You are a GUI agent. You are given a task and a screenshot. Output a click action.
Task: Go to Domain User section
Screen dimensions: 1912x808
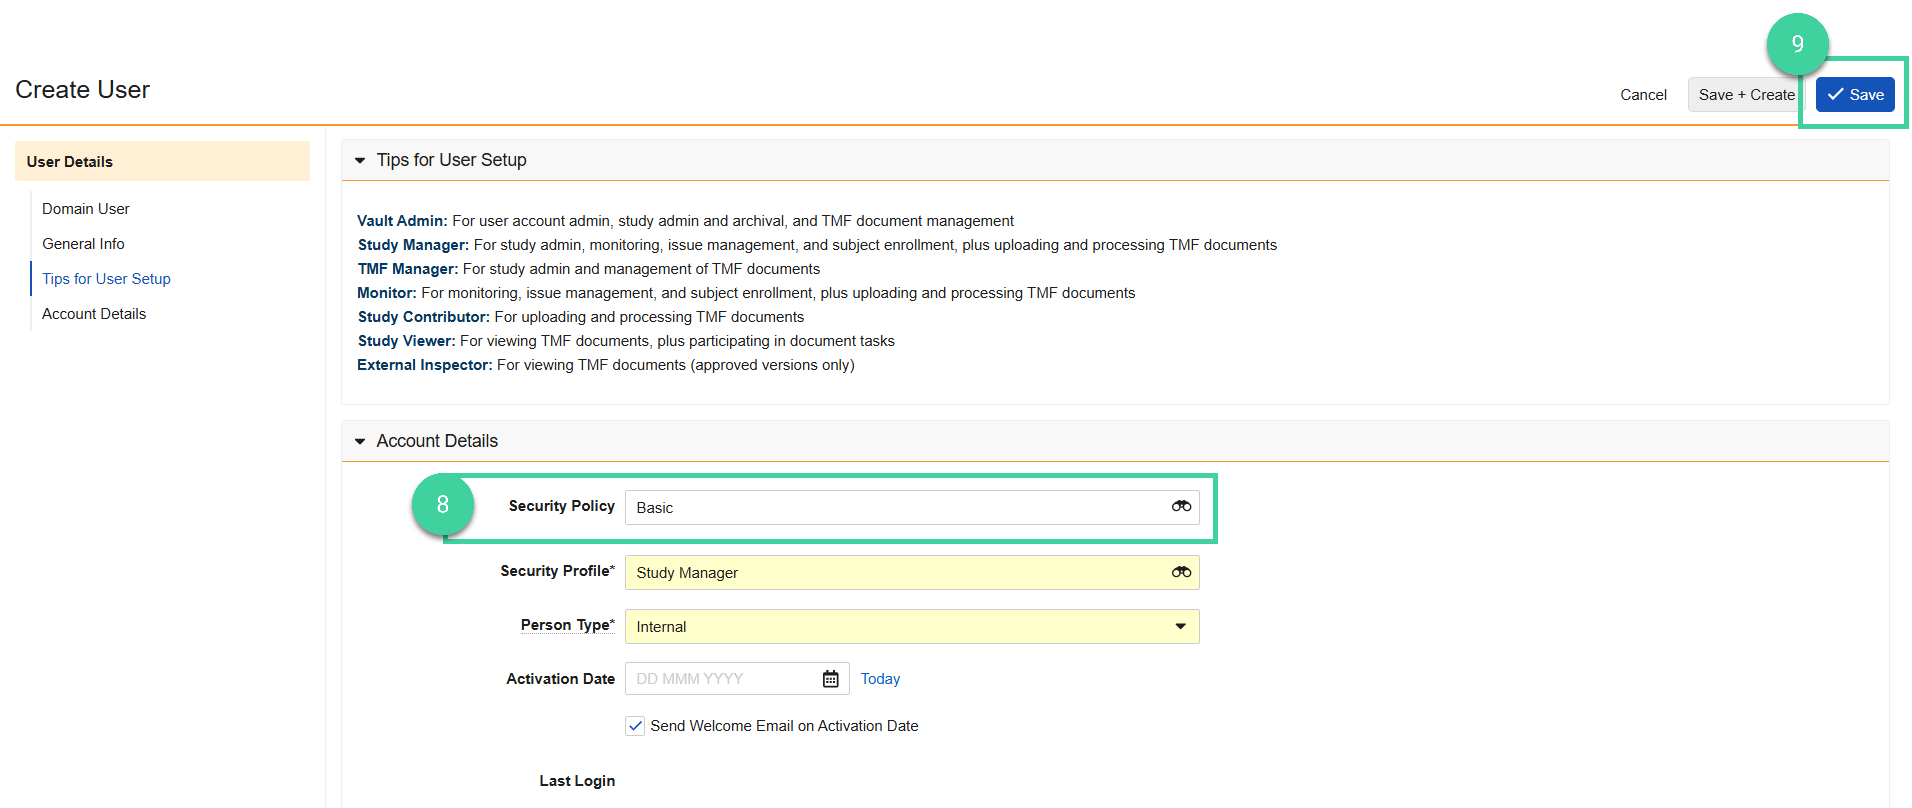(x=86, y=209)
